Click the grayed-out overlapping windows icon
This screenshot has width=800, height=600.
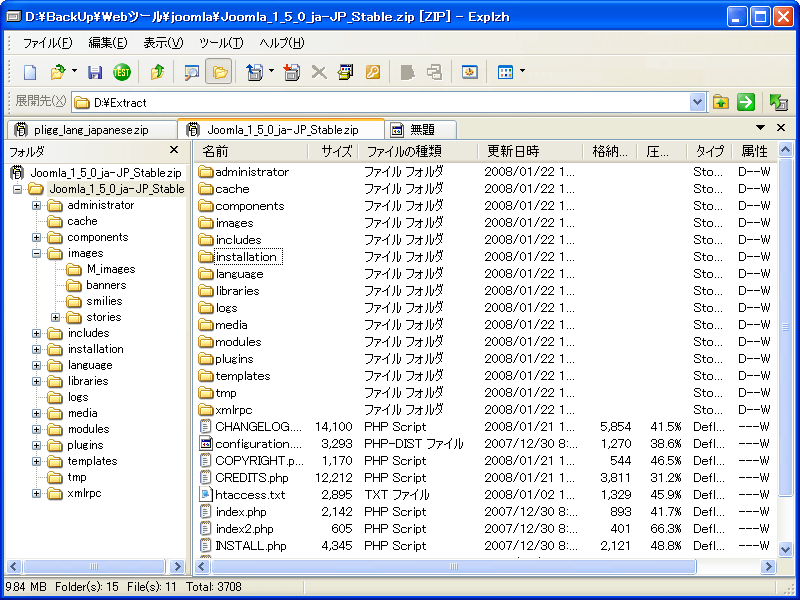click(x=434, y=72)
